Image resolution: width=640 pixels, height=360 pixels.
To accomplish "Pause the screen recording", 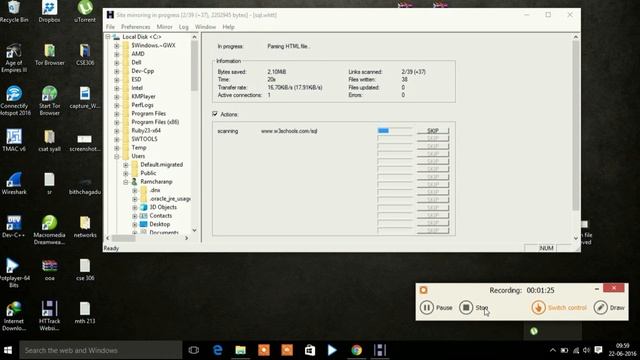I will (436, 307).
